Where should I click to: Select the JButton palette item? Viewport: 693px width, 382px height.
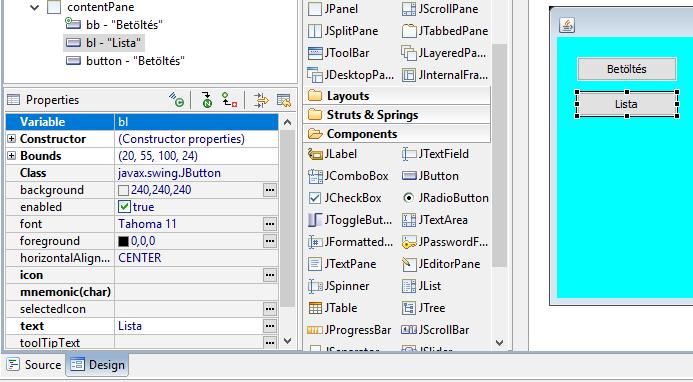pyautogui.click(x=430, y=176)
